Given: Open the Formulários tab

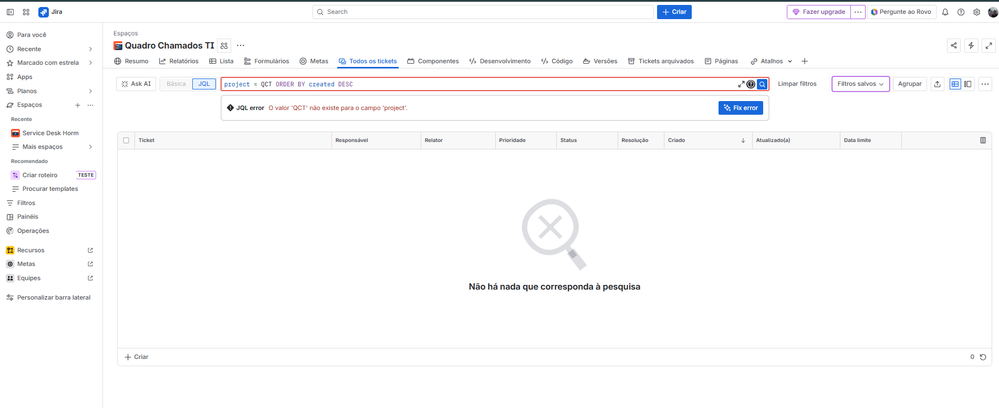Looking at the screenshot, I should click(266, 61).
